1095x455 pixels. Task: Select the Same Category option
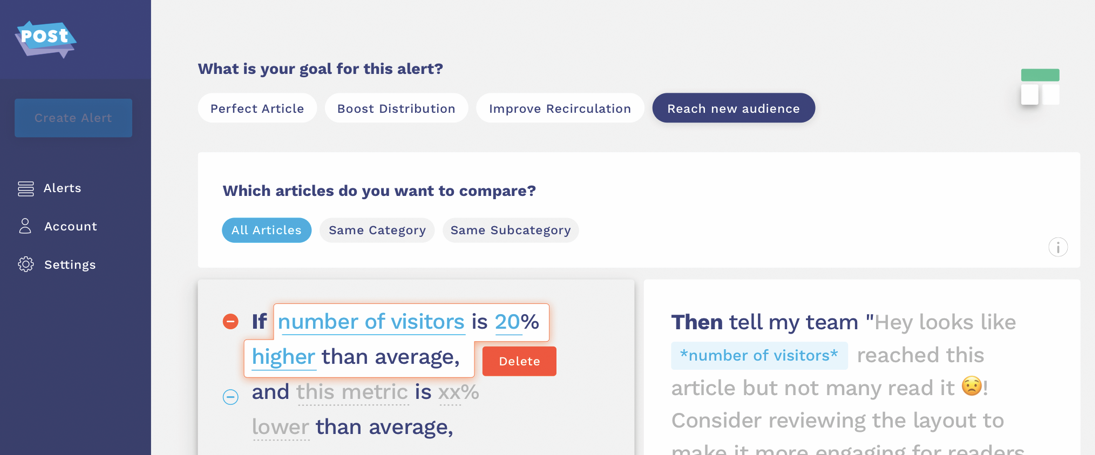377,230
